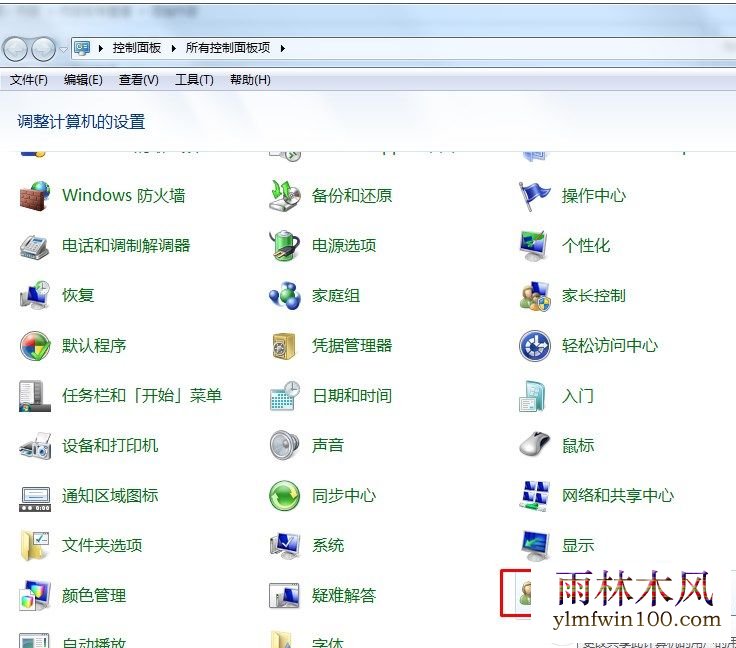The height and width of the screenshot is (648, 736).
Task: Open the 任务栏和「开始」菜单 link
Action: 142,396
